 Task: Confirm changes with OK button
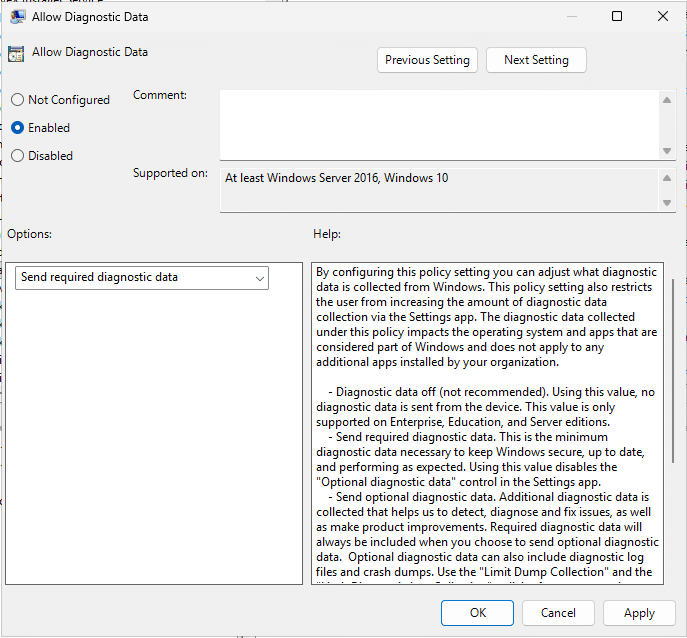(478, 613)
